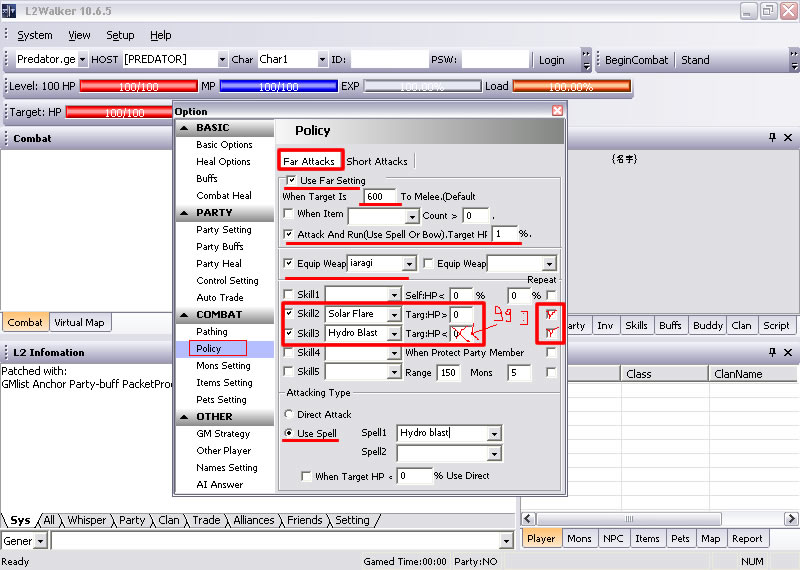Image resolution: width=800 pixels, height=570 pixels.
Task: Select the Direct Attack radio button
Action: coord(289,414)
